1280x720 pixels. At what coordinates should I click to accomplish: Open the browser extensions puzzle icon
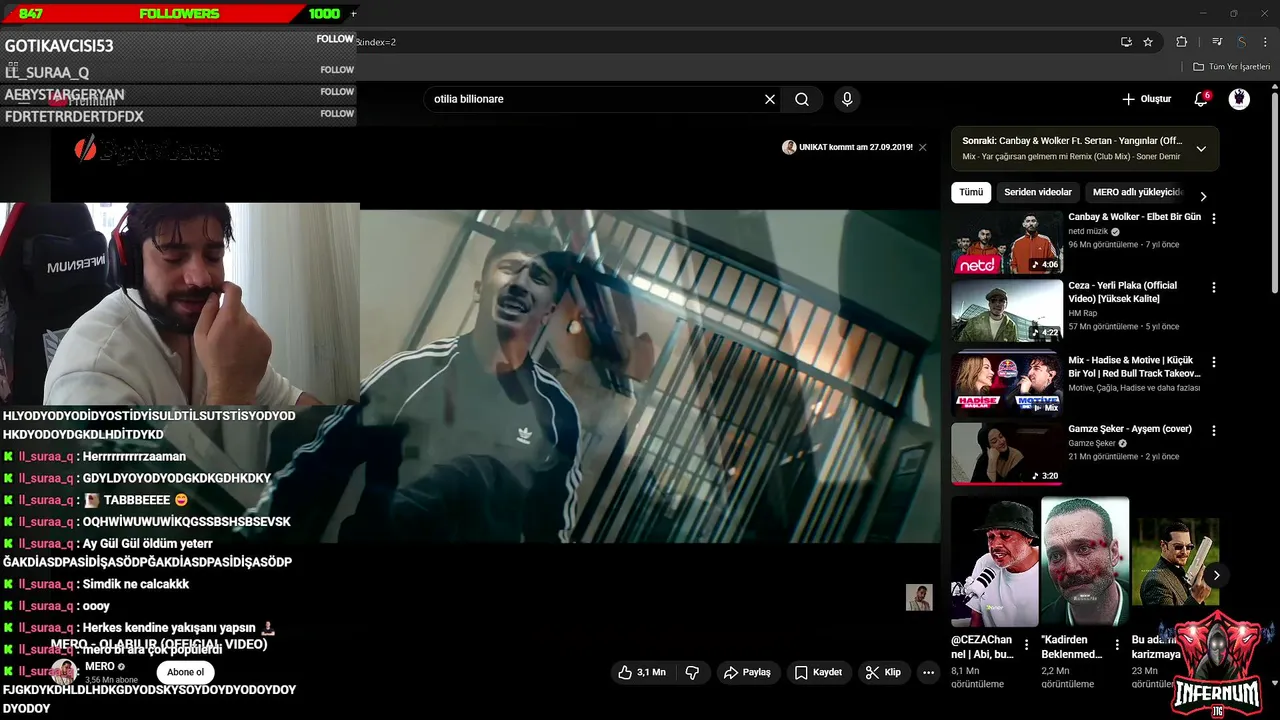point(1181,42)
